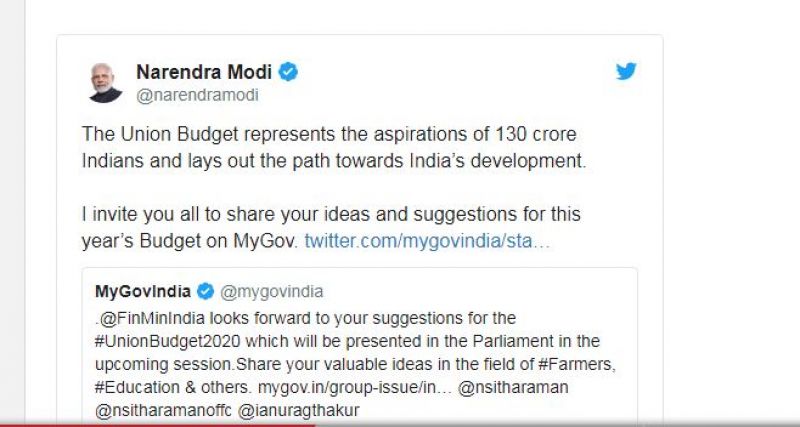Click the @FinMinIndia mention
Image resolution: width=800 pixels, height=427 pixels.
pyautogui.click(x=139, y=318)
